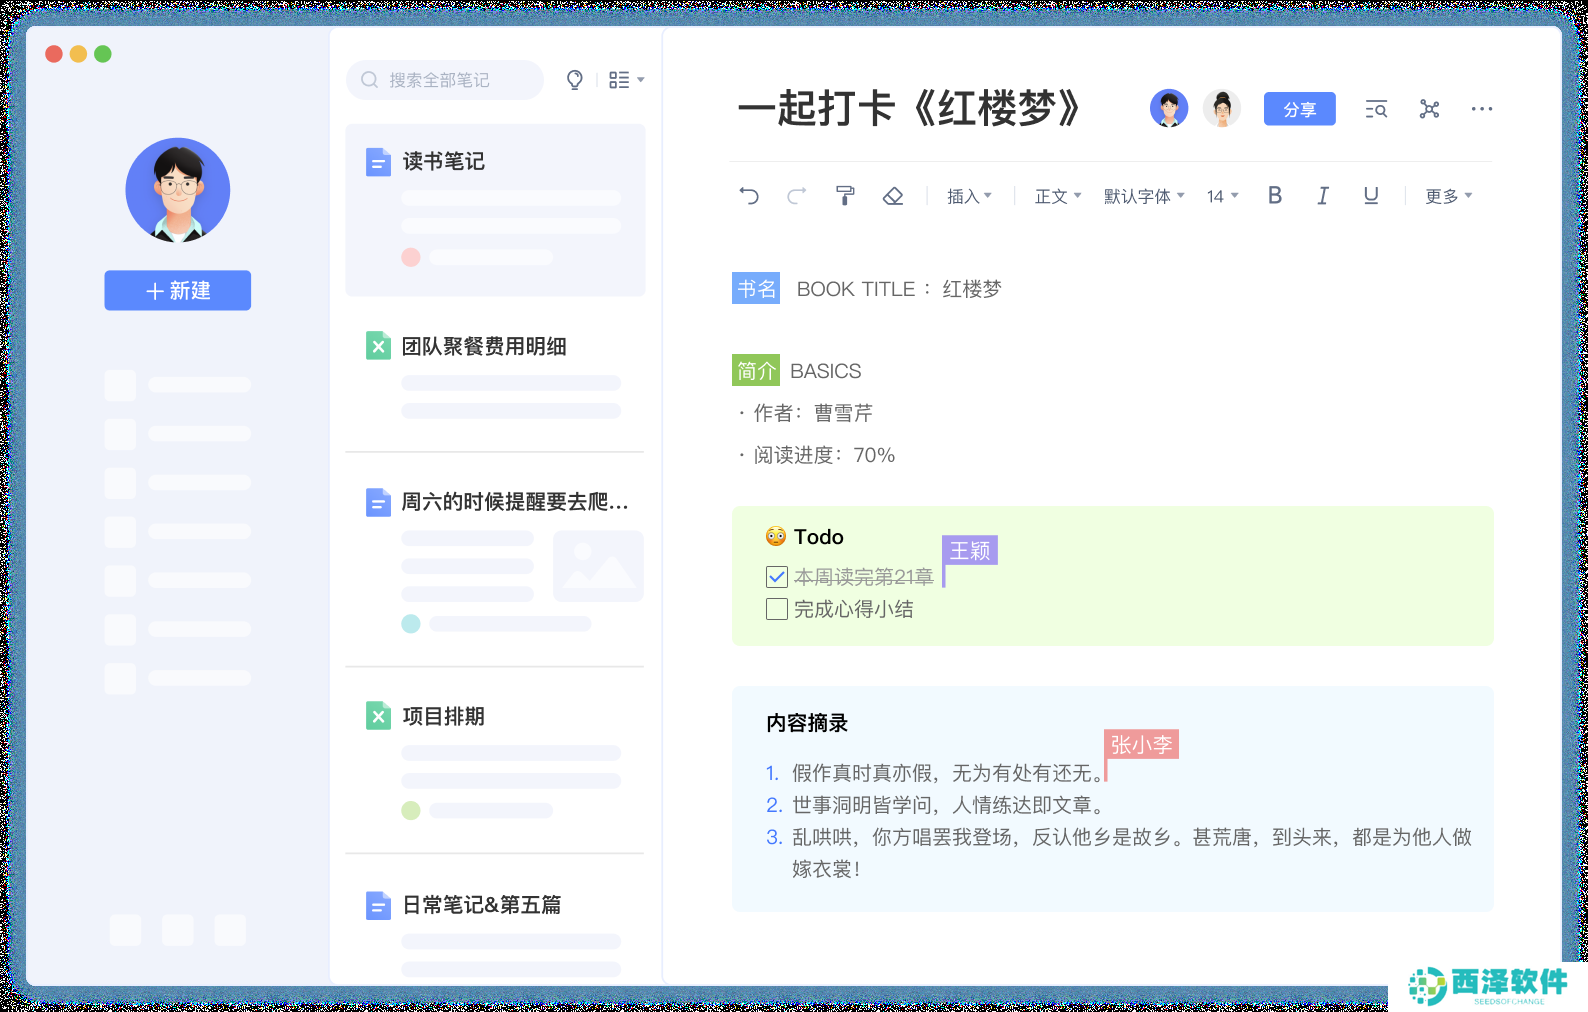Select the format painter tool
Screen dimensions: 1588x1012
pyautogui.click(x=845, y=196)
